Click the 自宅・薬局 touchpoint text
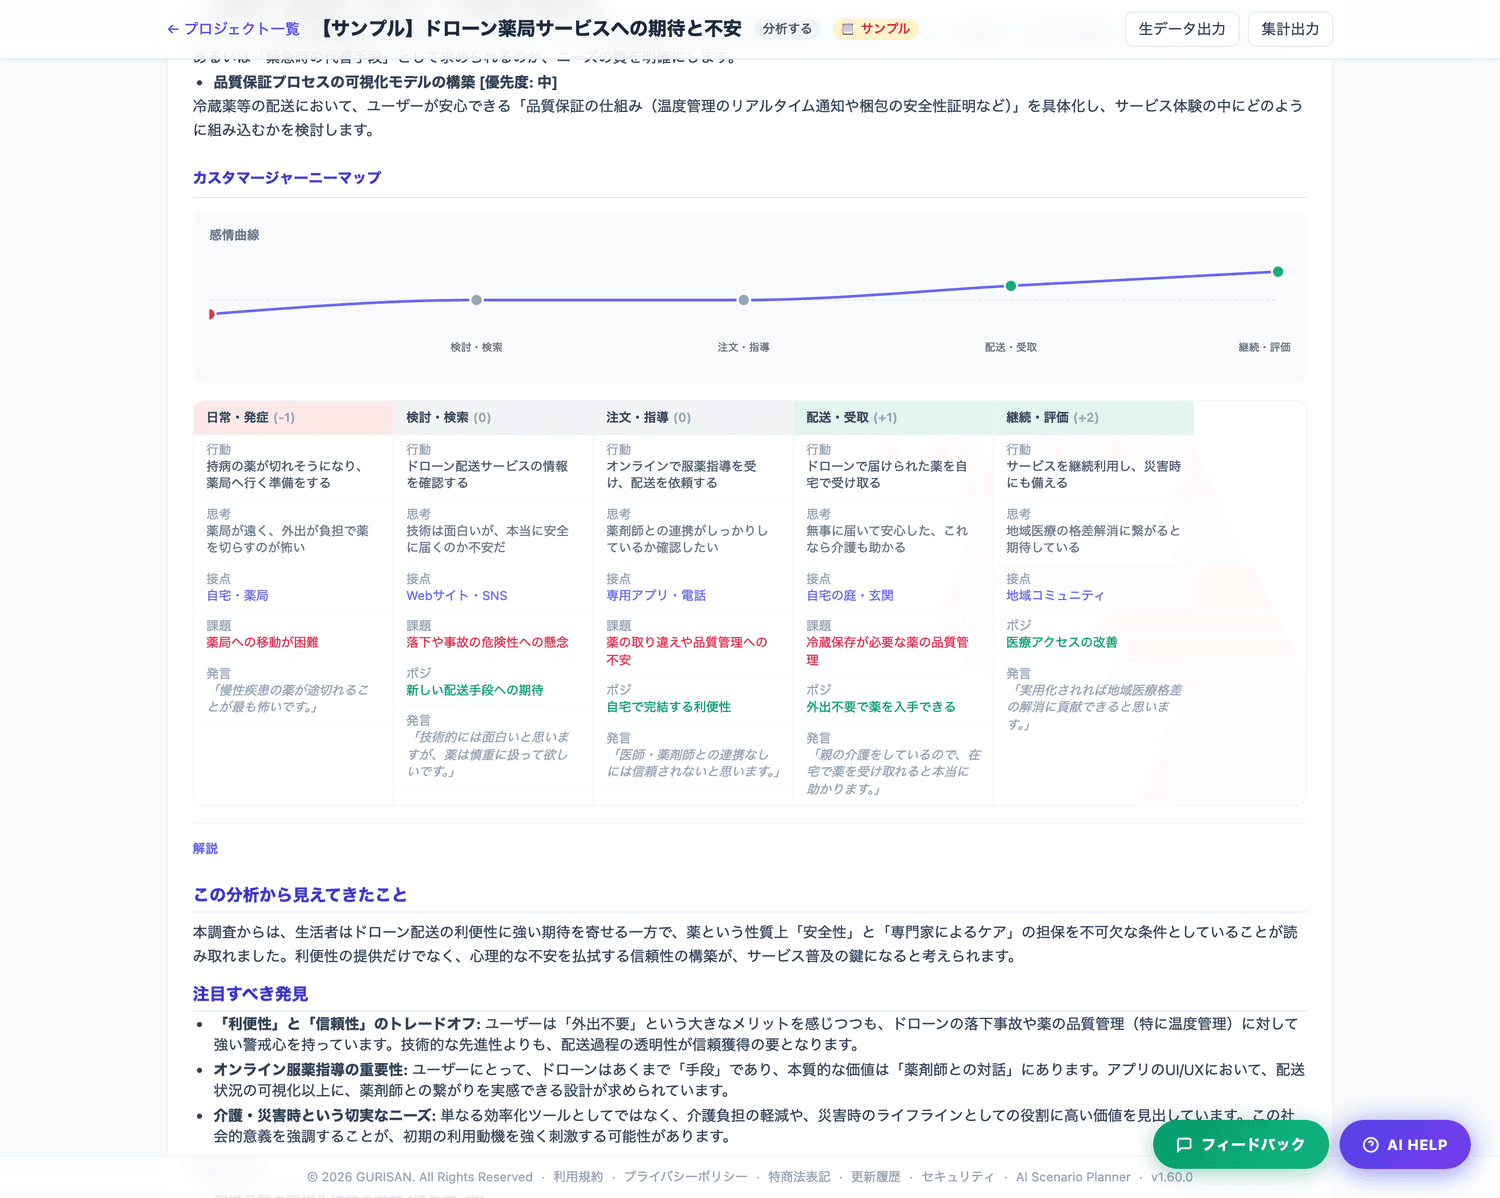Screen dimensions: 1500x1198 (x=237, y=595)
